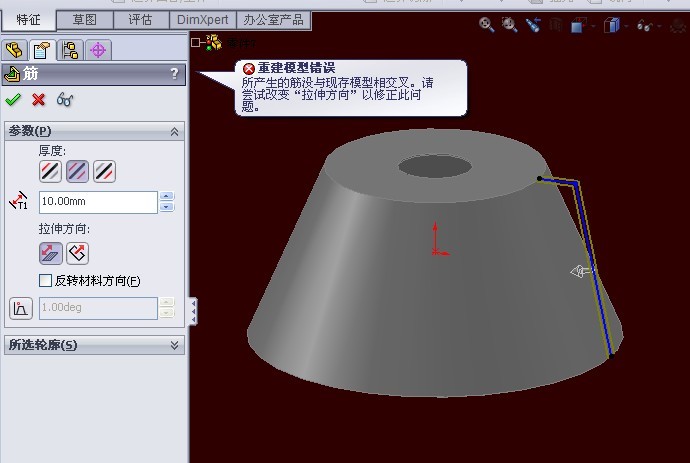Viewport: 690px width, 463px height.
Task: Open Hide/Show Items dropdown arrow
Action: click(659, 26)
